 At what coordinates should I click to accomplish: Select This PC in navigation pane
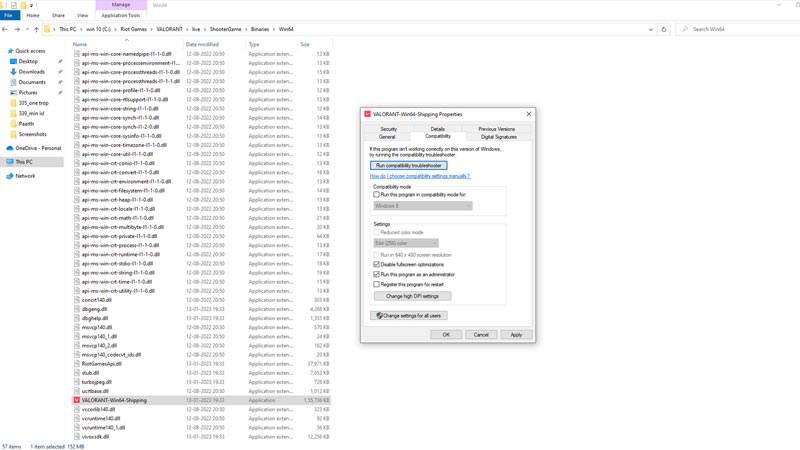point(24,162)
